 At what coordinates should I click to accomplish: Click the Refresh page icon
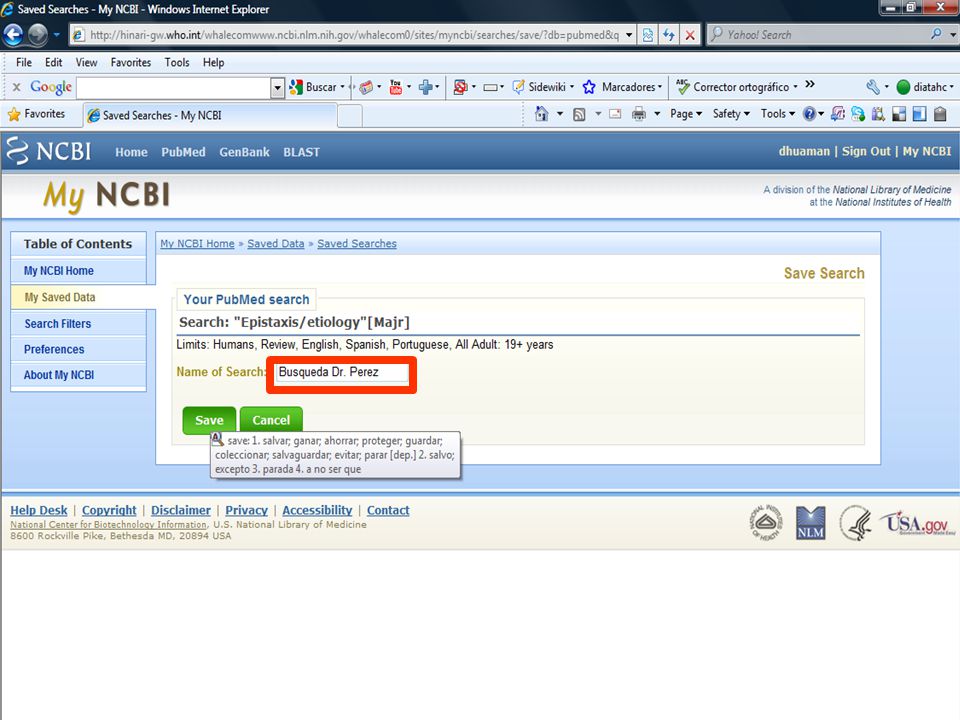point(669,35)
